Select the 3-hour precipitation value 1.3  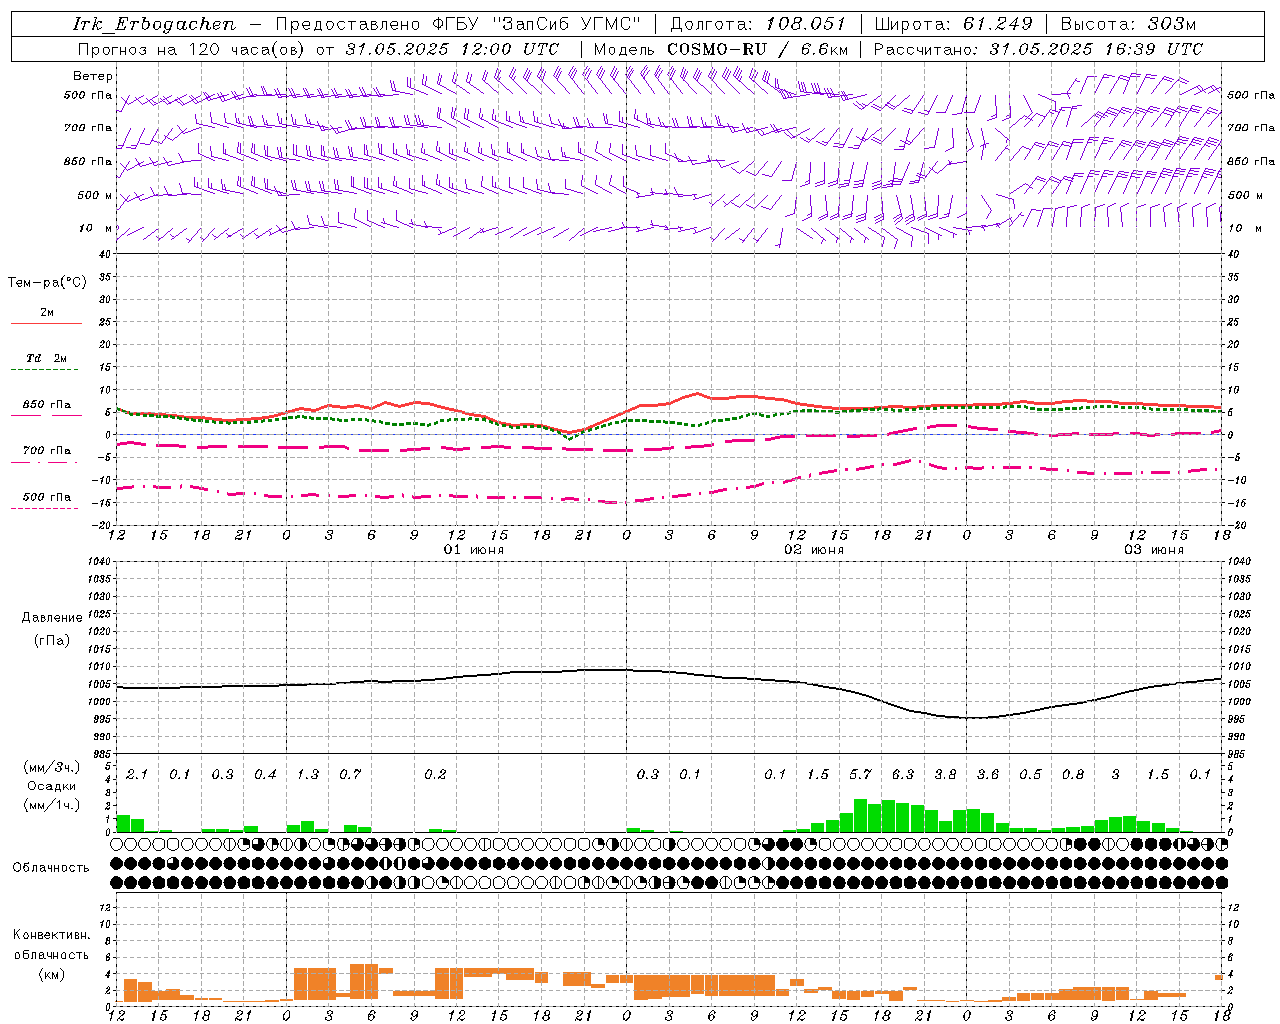(x=308, y=775)
